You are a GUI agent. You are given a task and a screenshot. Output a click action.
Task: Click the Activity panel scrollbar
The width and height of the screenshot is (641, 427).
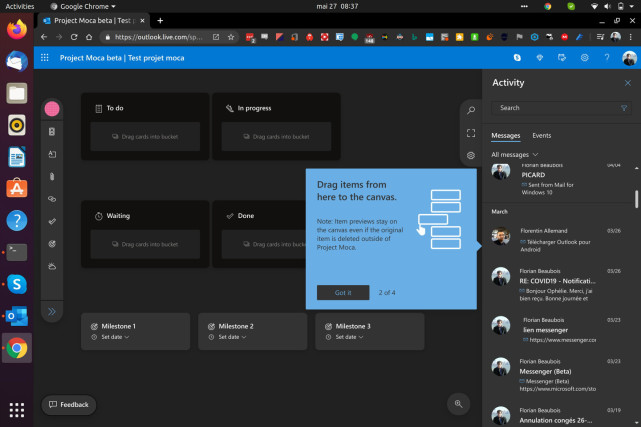coord(636,199)
